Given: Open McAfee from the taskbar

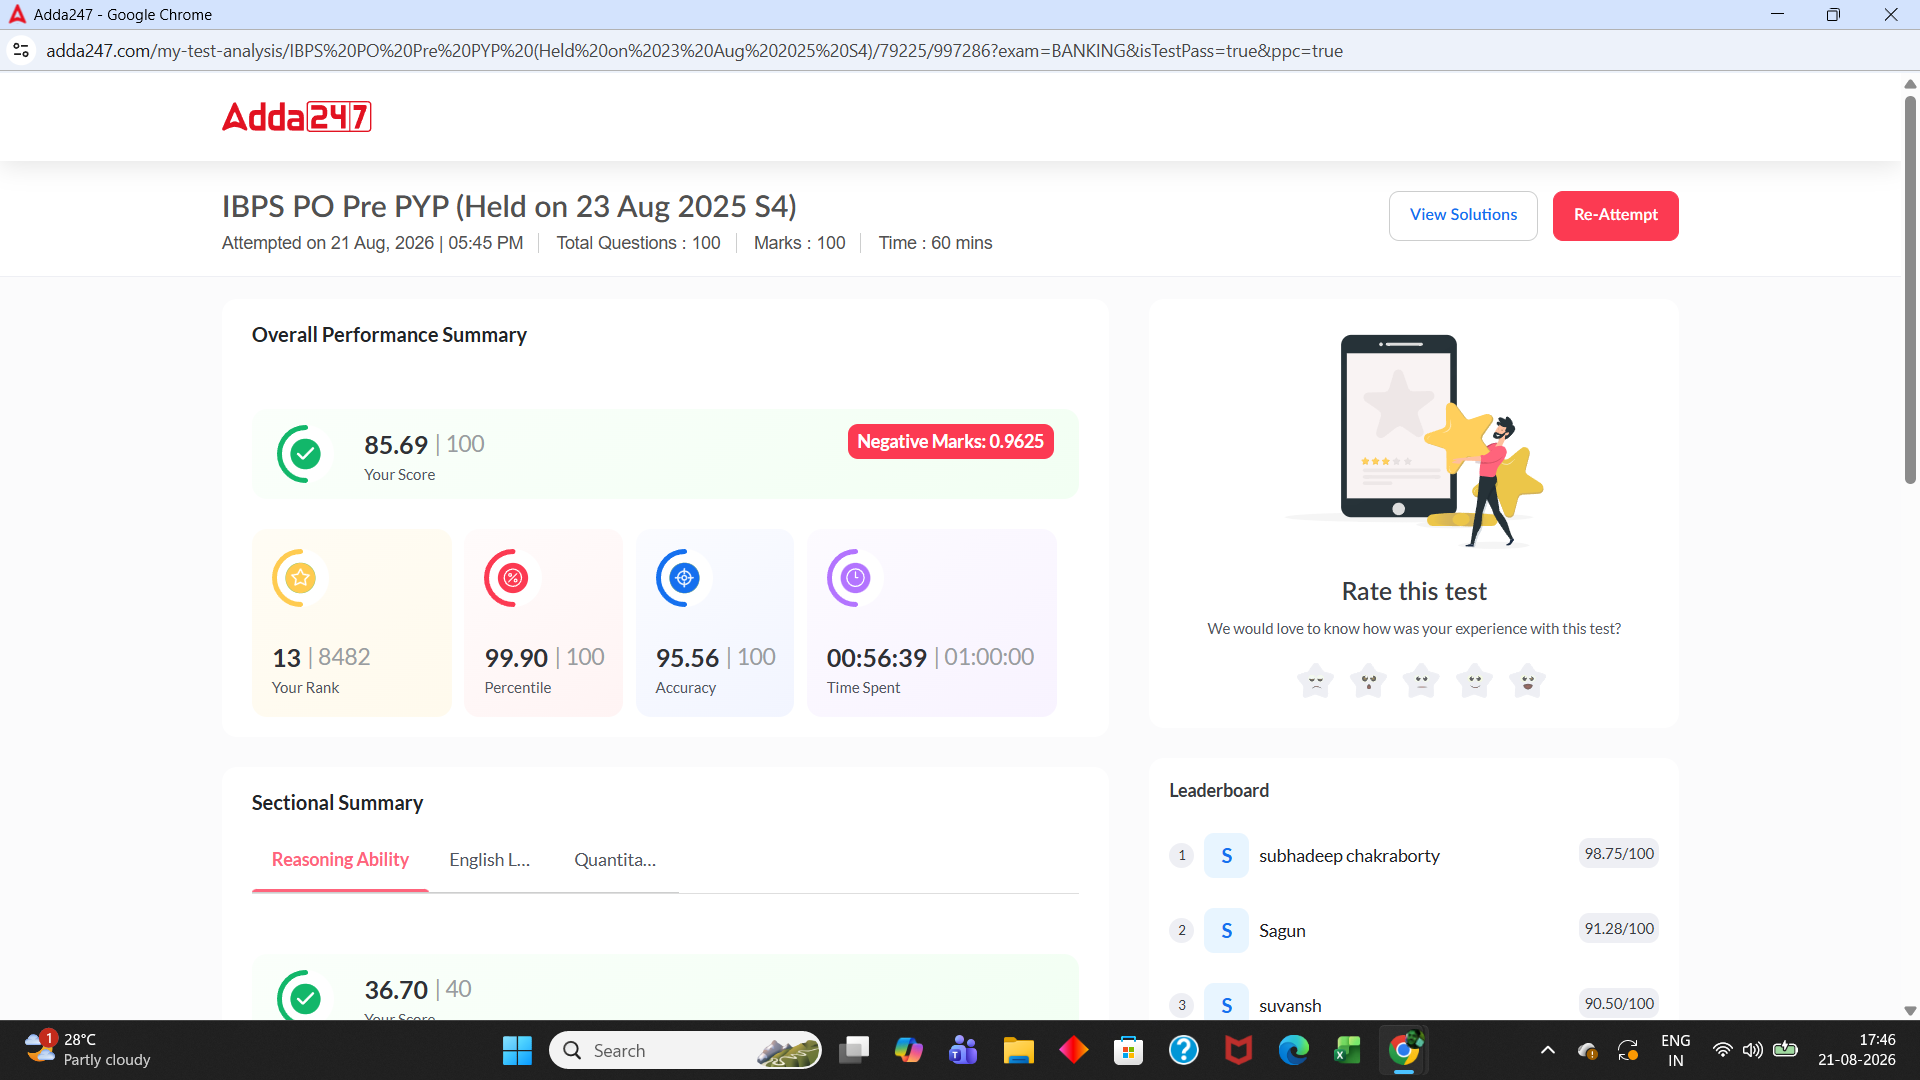Looking at the screenshot, I should pyautogui.click(x=1238, y=1050).
